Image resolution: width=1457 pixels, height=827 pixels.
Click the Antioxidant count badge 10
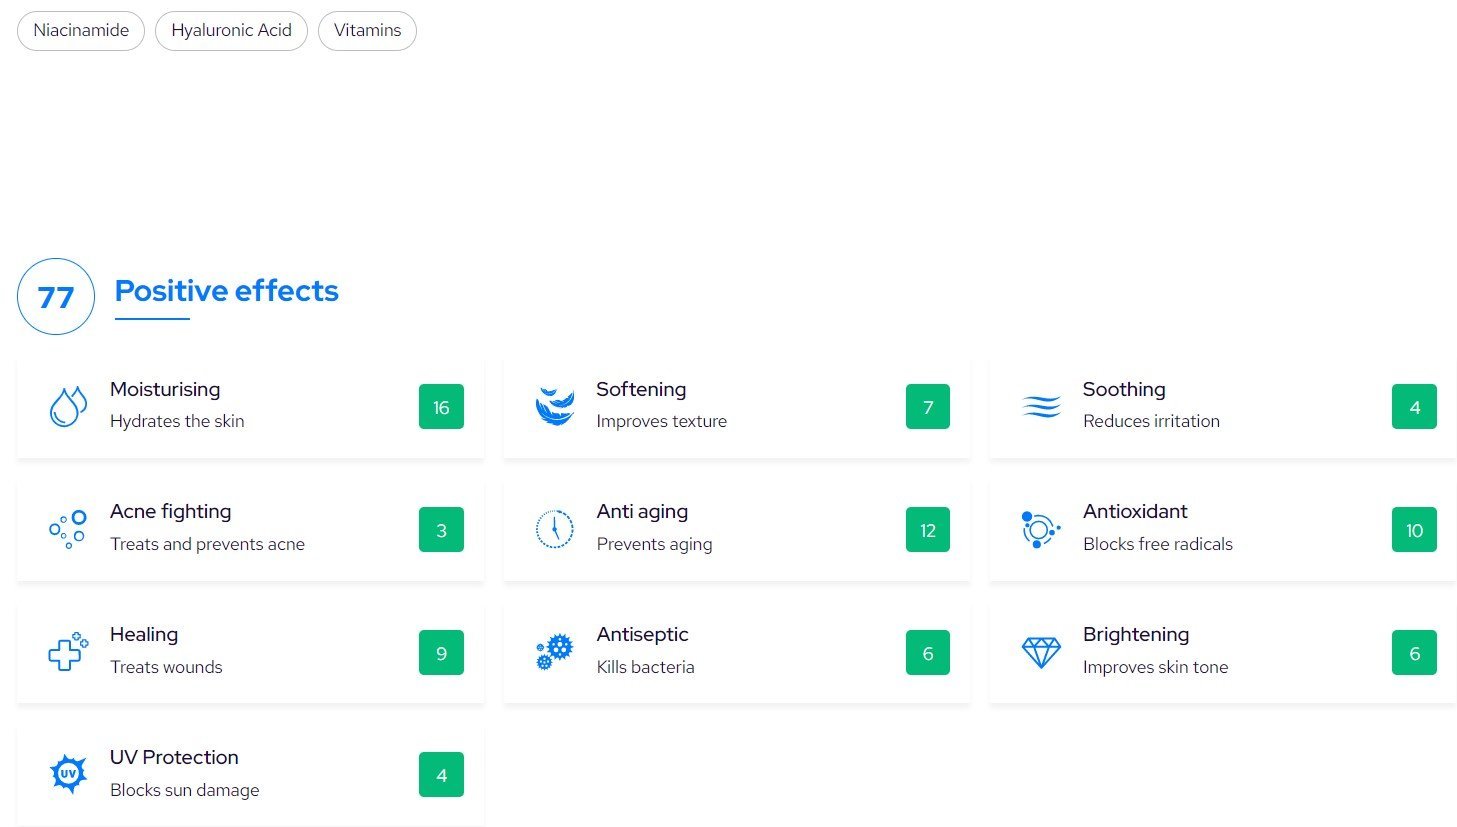(1414, 530)
